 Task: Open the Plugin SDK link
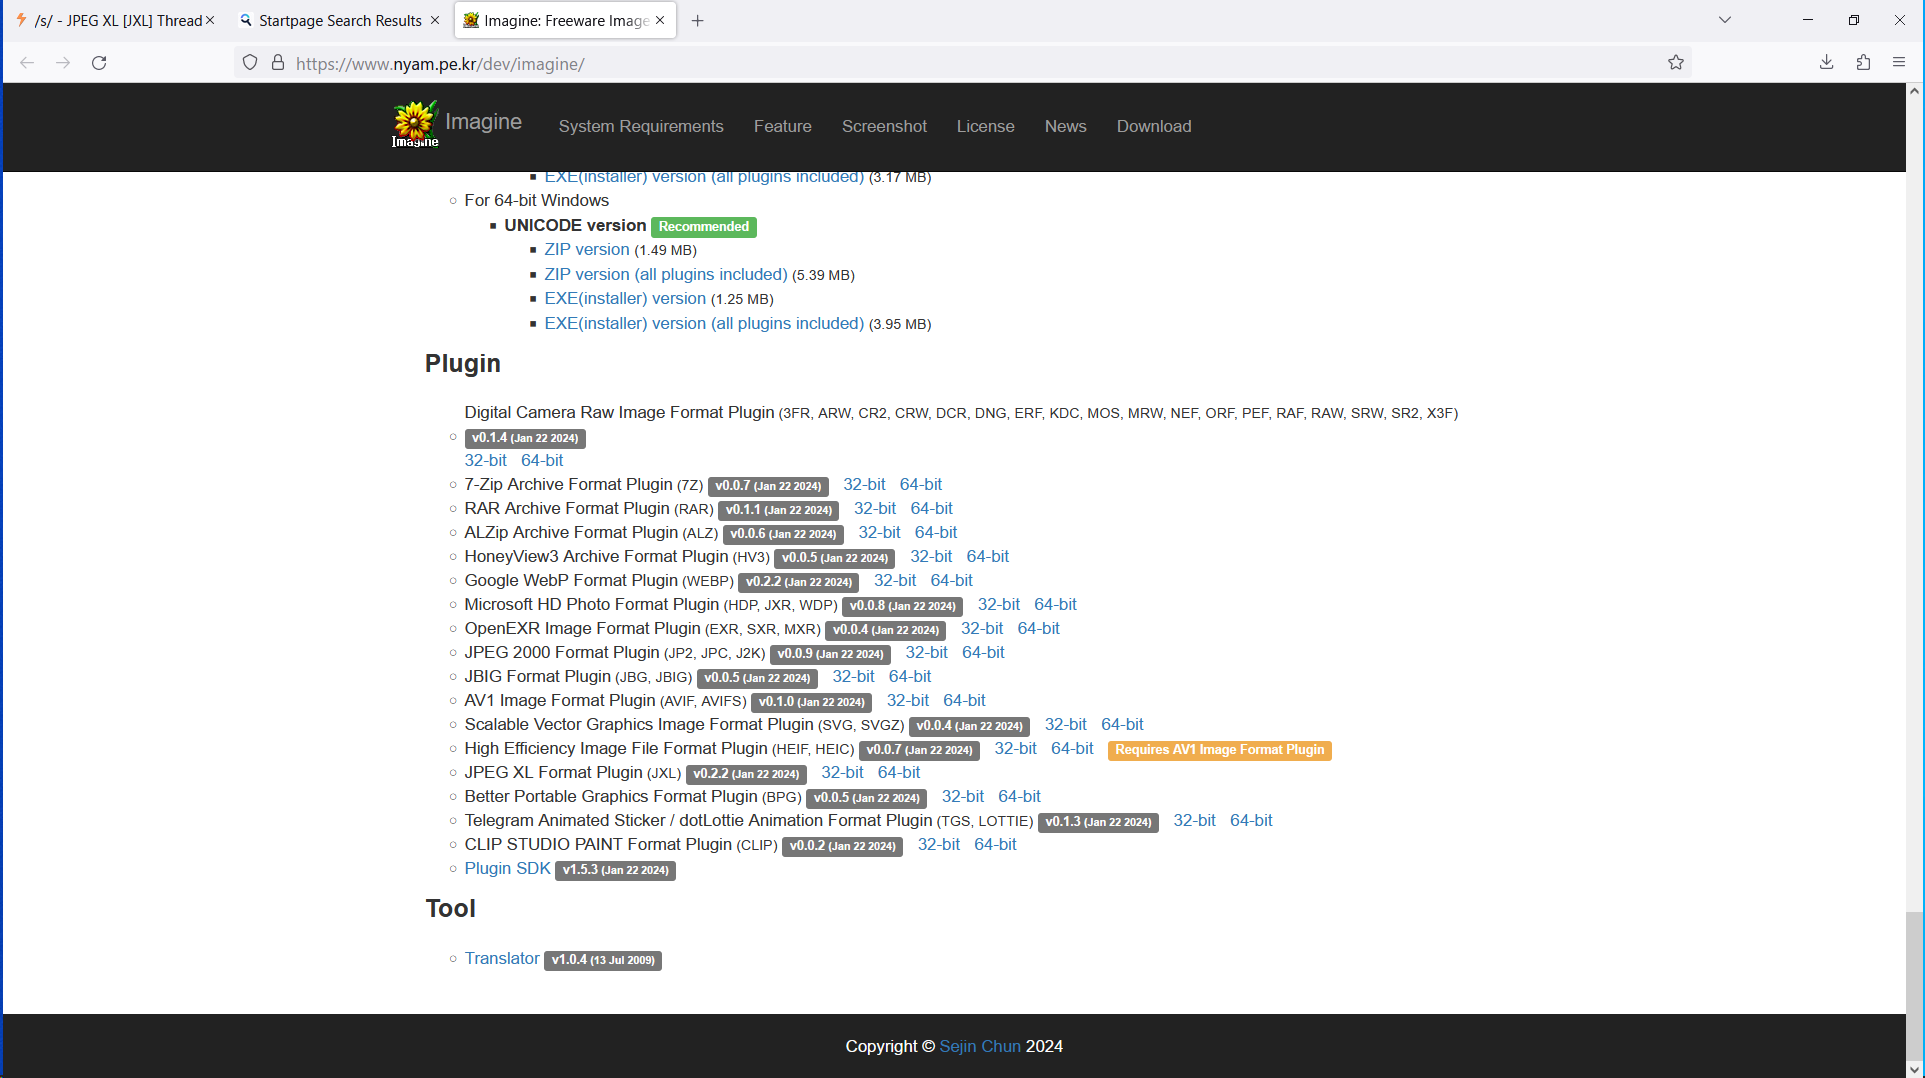(508, 868)
